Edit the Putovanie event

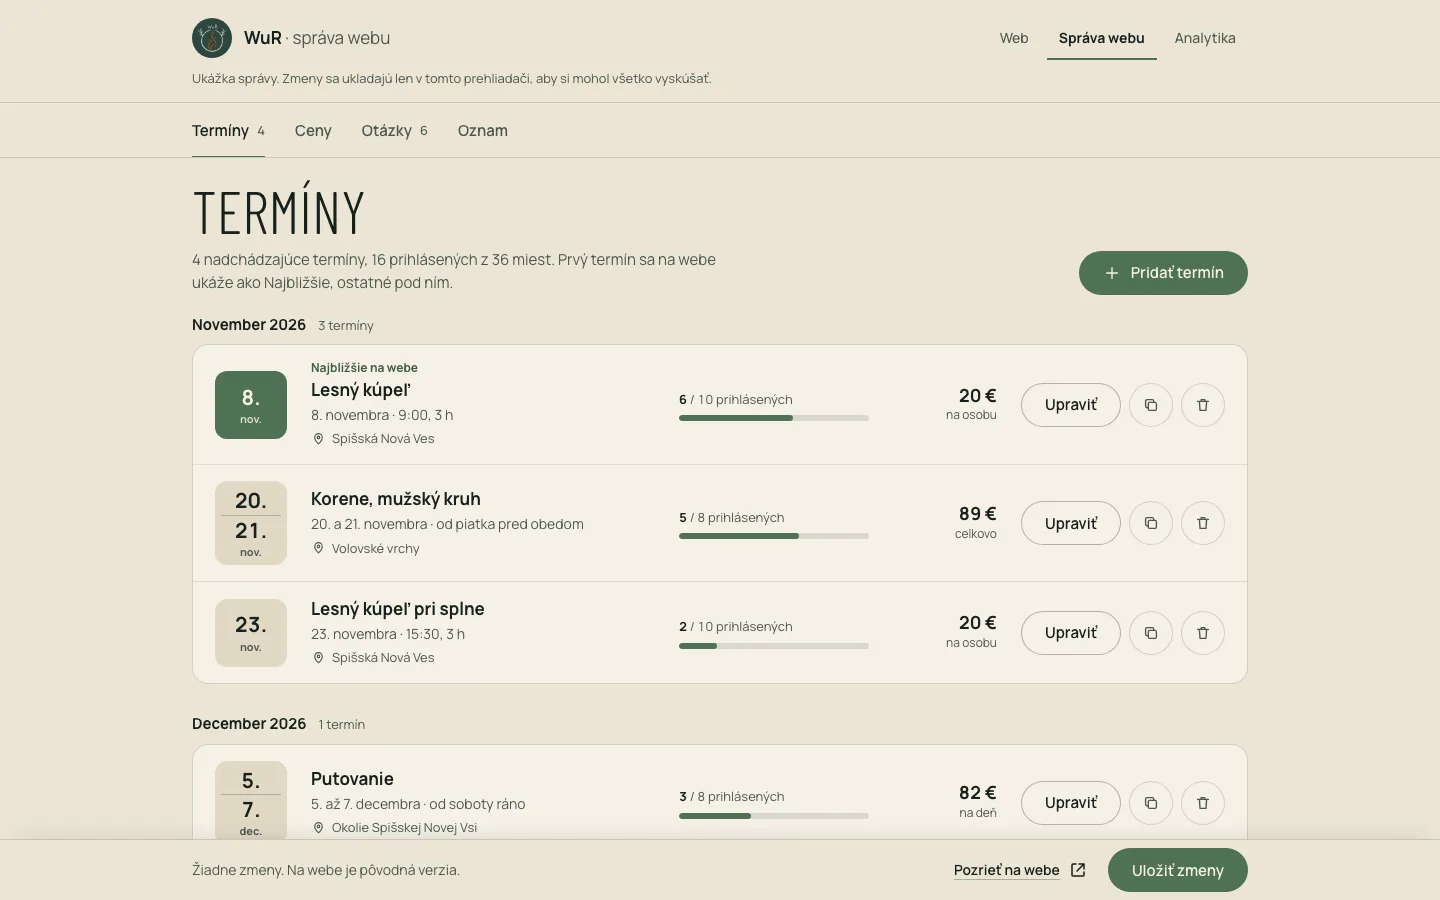pos(1071,803)
